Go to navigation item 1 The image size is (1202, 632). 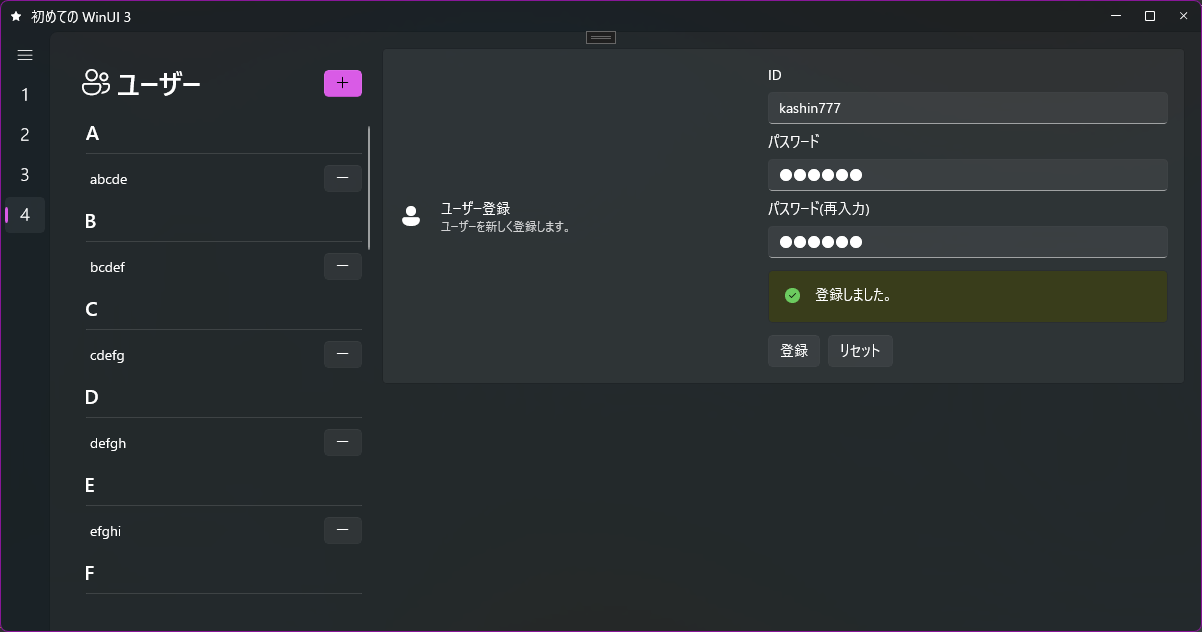[x=25, y=95]
